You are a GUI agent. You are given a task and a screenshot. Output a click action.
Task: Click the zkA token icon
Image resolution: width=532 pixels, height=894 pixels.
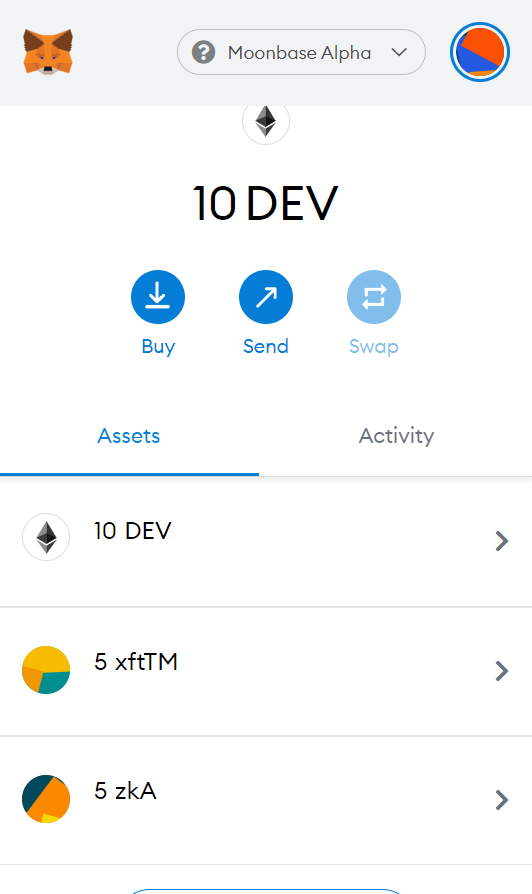pyautogui.click(x=46, y=799)
